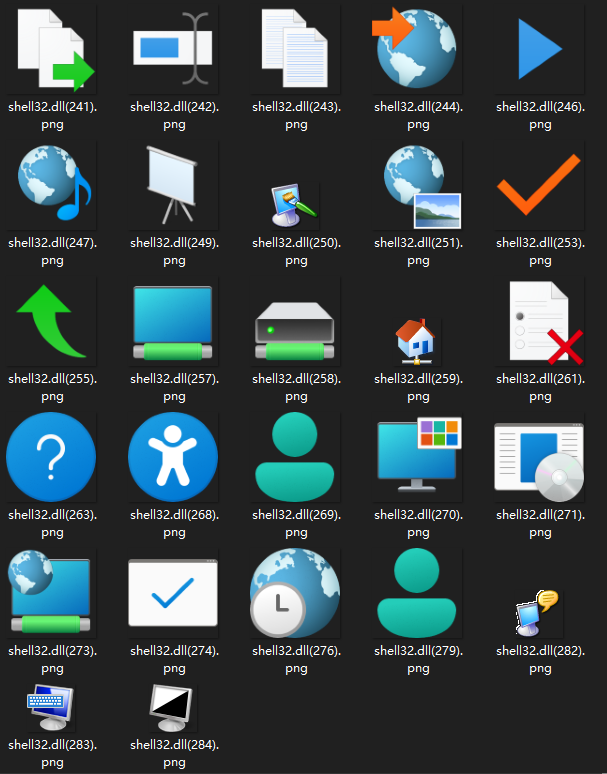
Task: Click the file name shell32.dll(258).png
Action: [x=297, y=387]
